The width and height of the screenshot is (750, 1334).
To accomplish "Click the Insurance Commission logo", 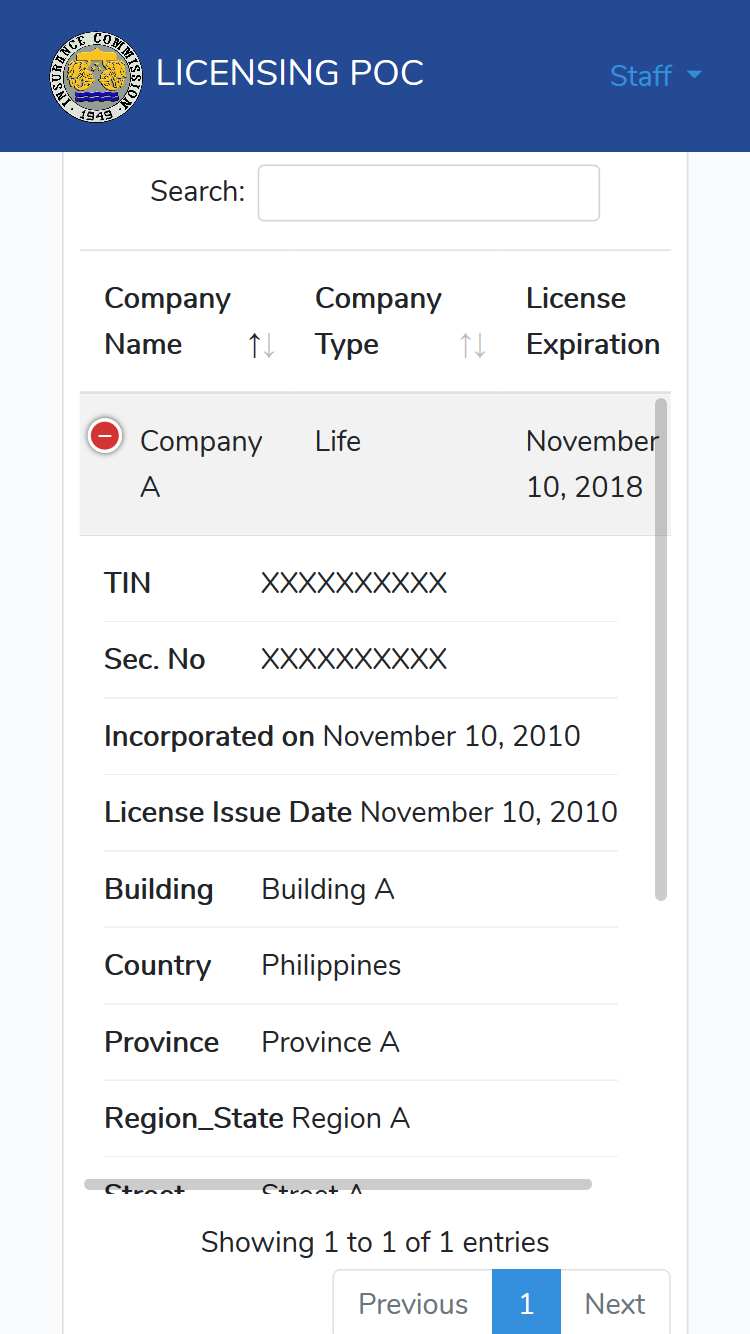I will coord(96,76).
